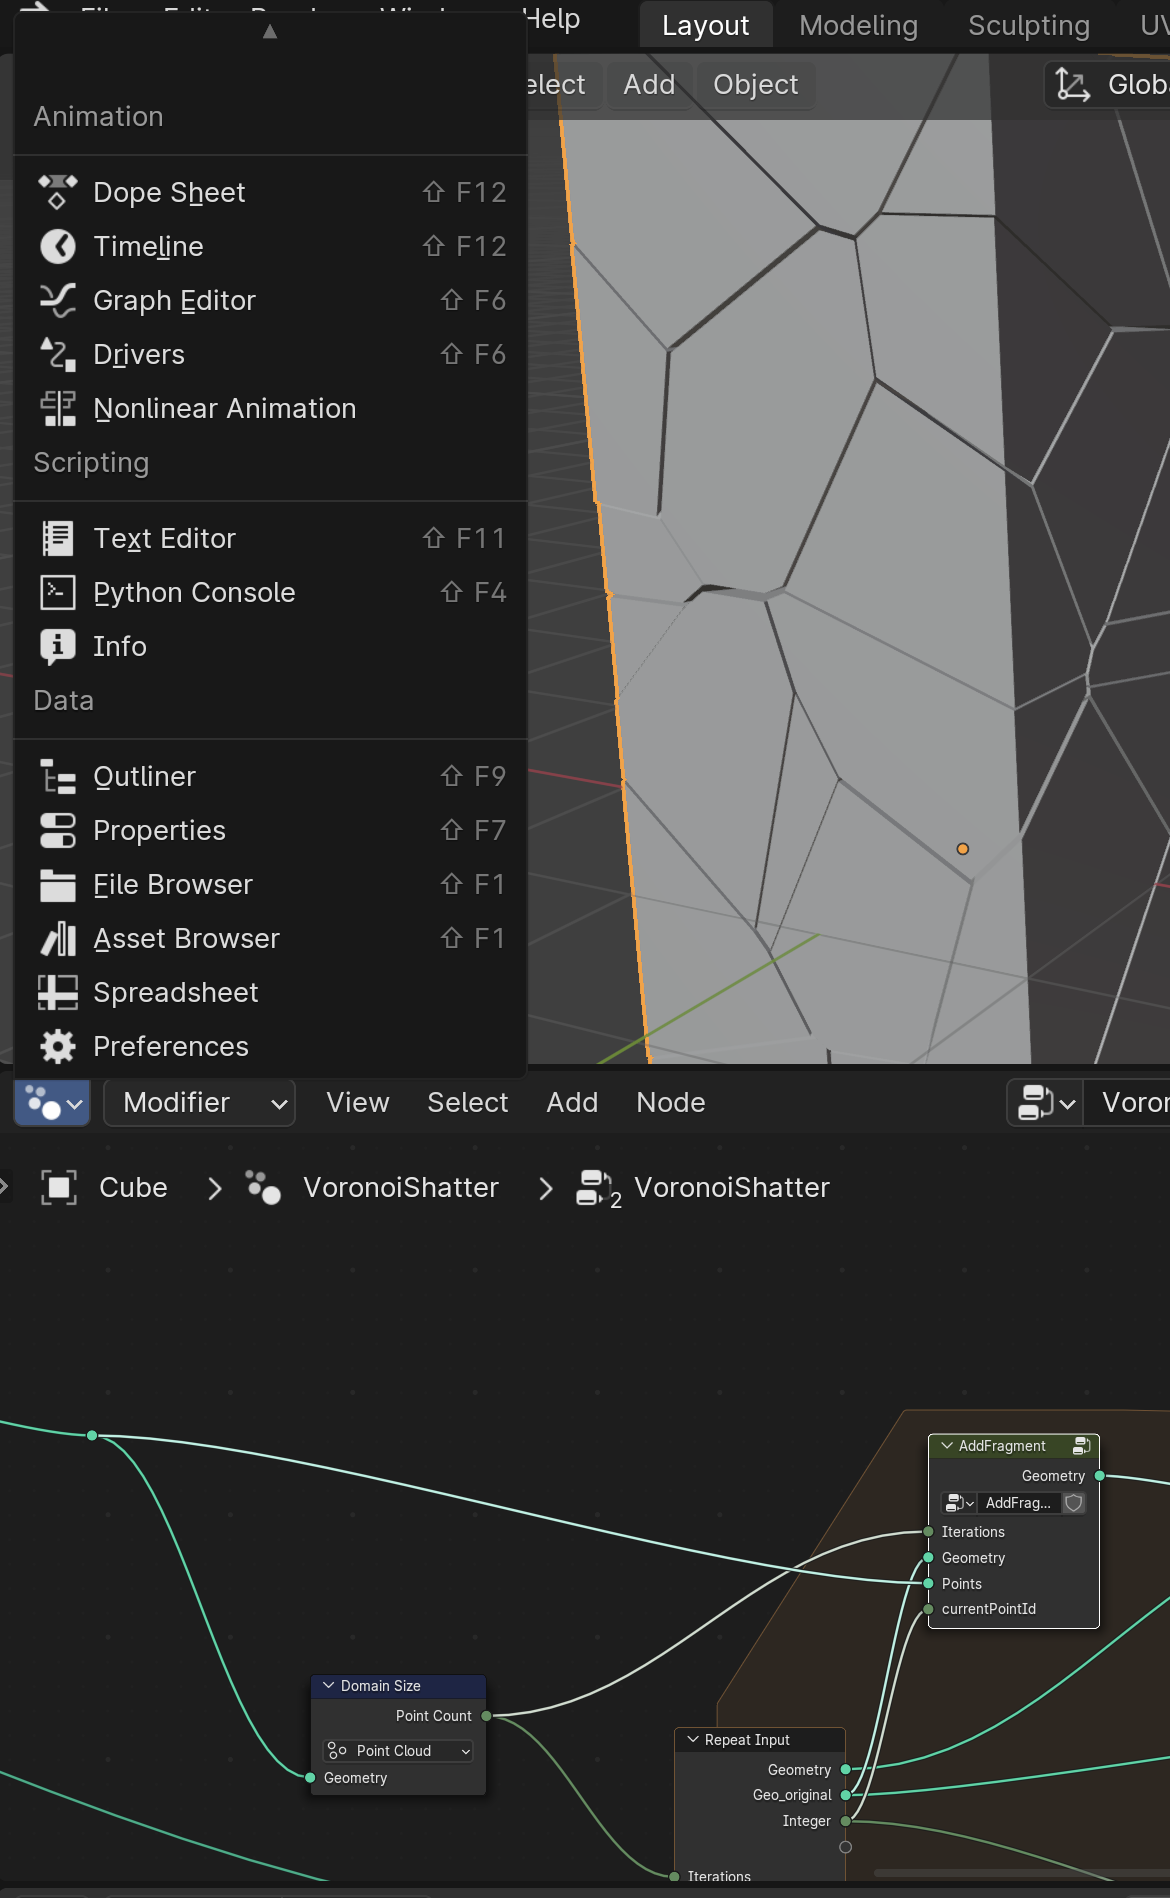
Task: Open the node editor Add menu
Action: [x=572, y=1103]
